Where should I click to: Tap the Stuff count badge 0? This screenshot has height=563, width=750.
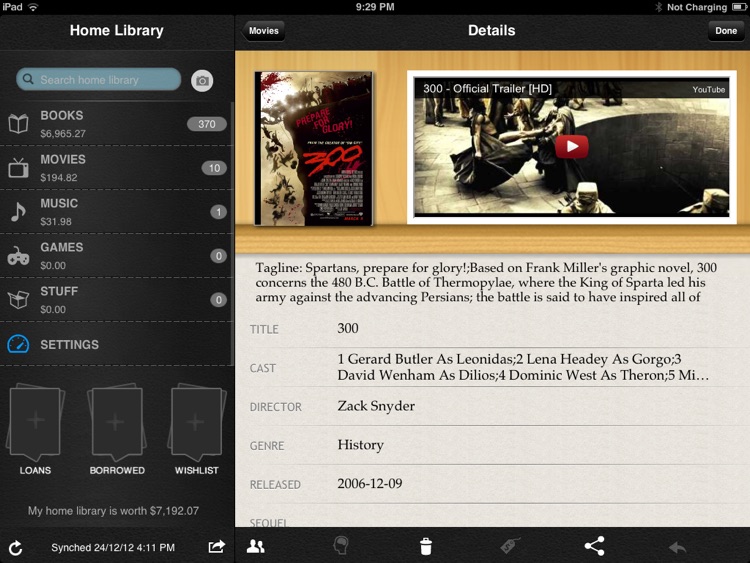(x=218, y=300)
